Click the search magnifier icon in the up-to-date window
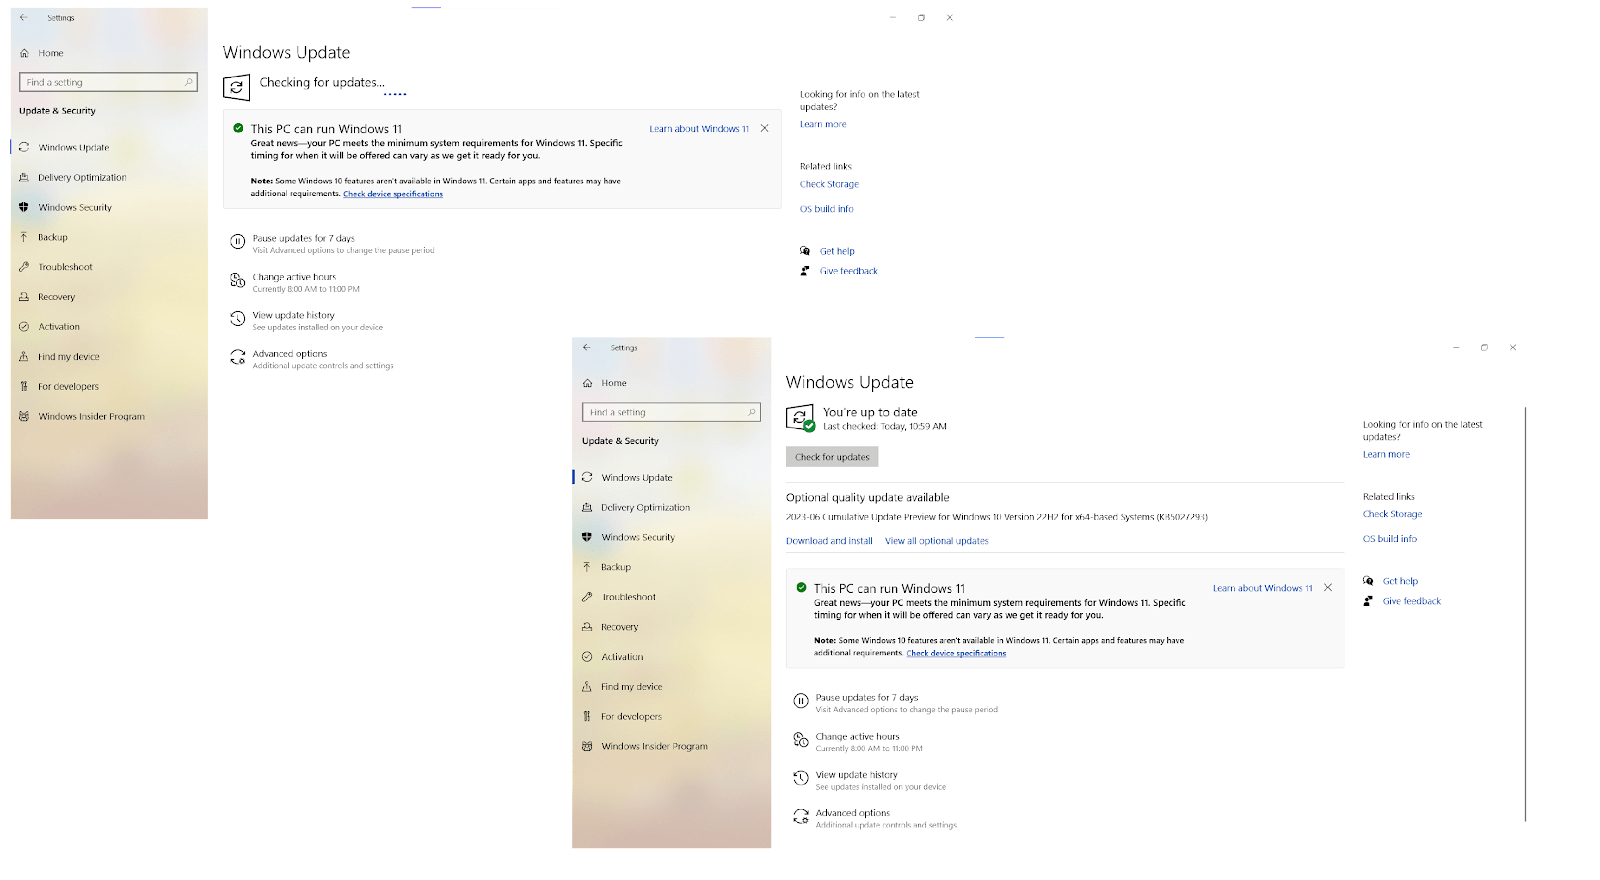 tap(751, 412)
